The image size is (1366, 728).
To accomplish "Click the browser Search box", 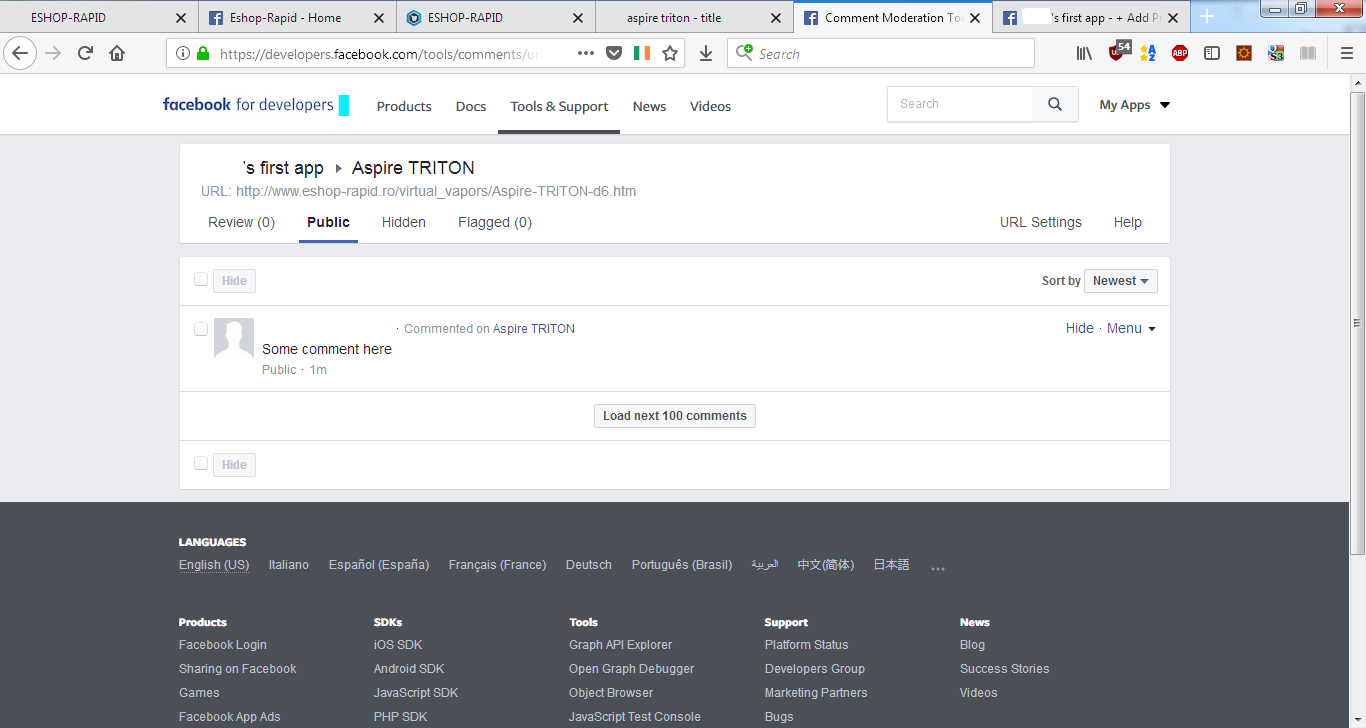I will pyautogui.click(x=881, y=54).
